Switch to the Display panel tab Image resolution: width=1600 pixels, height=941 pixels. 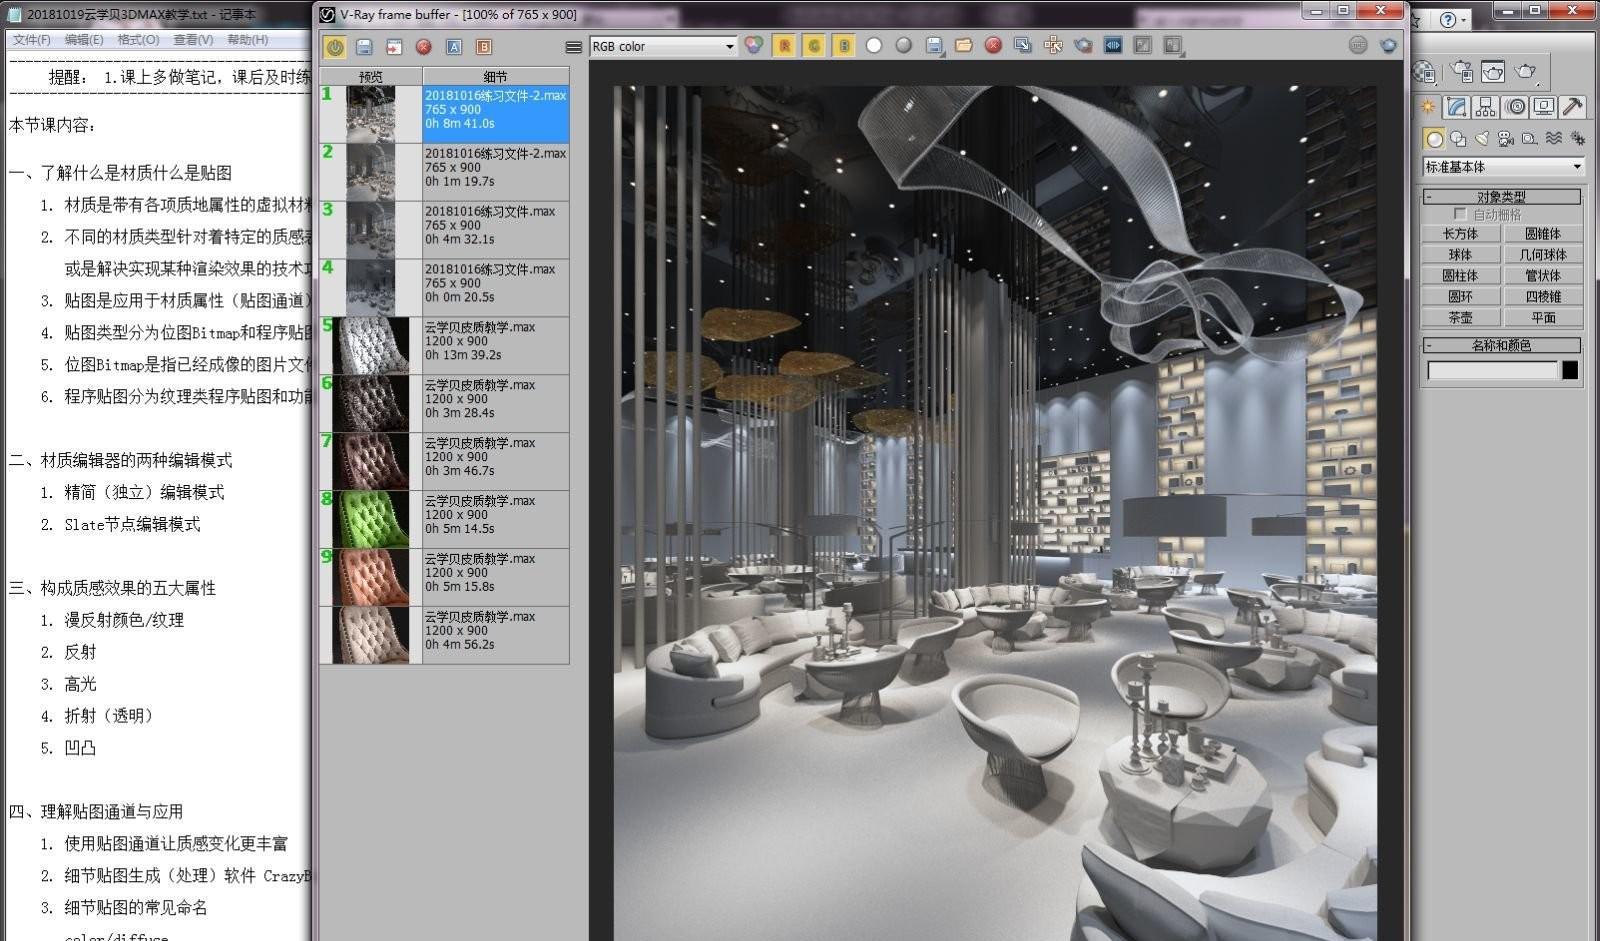pos(1544,106)
